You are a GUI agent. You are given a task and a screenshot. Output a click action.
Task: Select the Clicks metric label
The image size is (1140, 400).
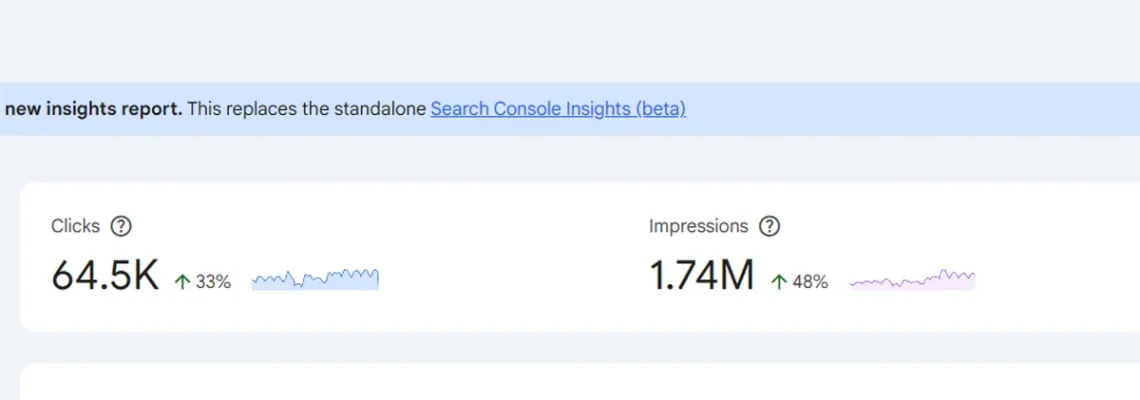pos(76,226)
